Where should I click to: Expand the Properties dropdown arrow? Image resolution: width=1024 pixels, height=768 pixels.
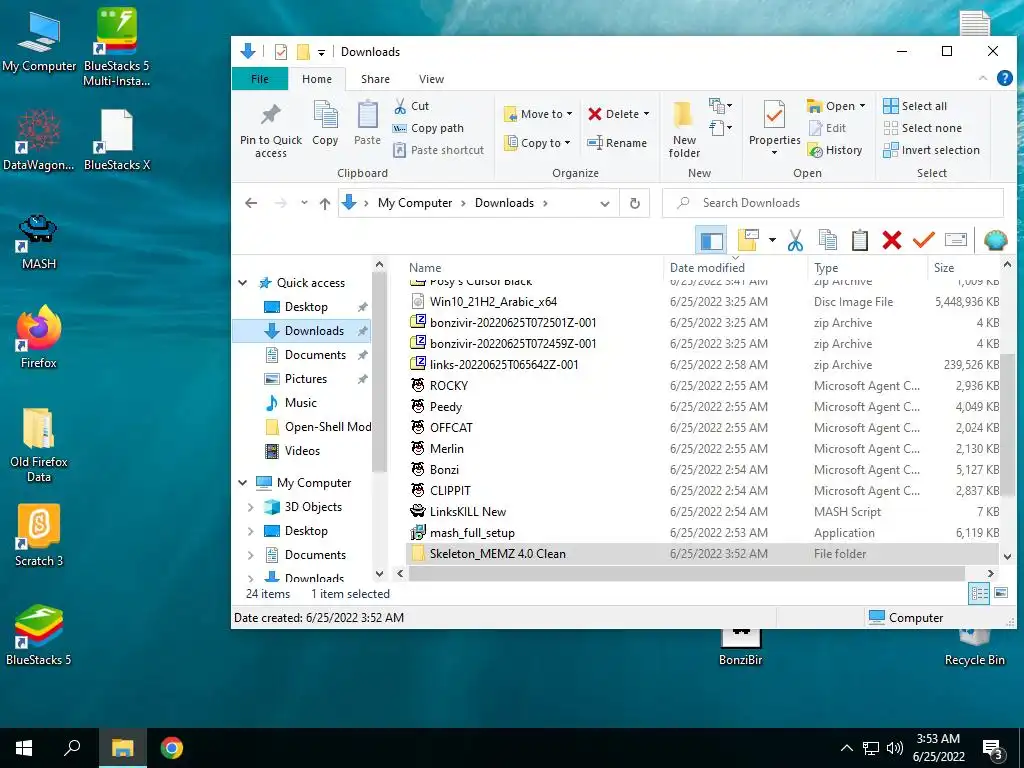775,153
